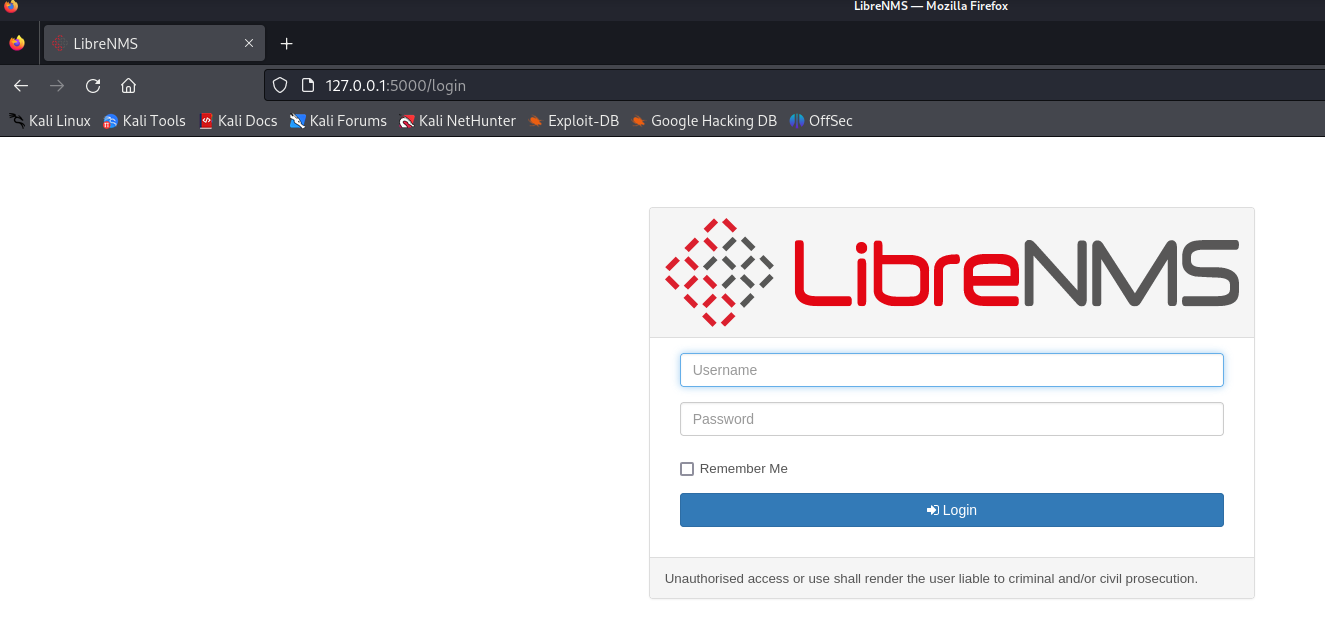Click the Firefox forward arrow button

click(57, 86)
